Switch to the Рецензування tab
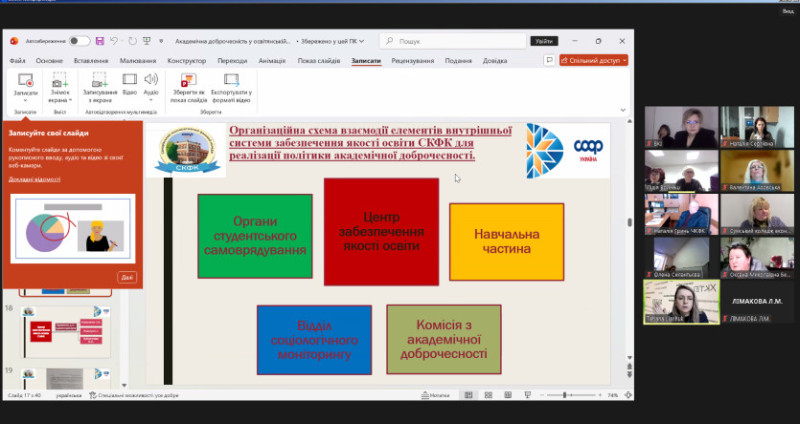Image resolution: width=800 pixels, height=424 pixels. (413, 61)
